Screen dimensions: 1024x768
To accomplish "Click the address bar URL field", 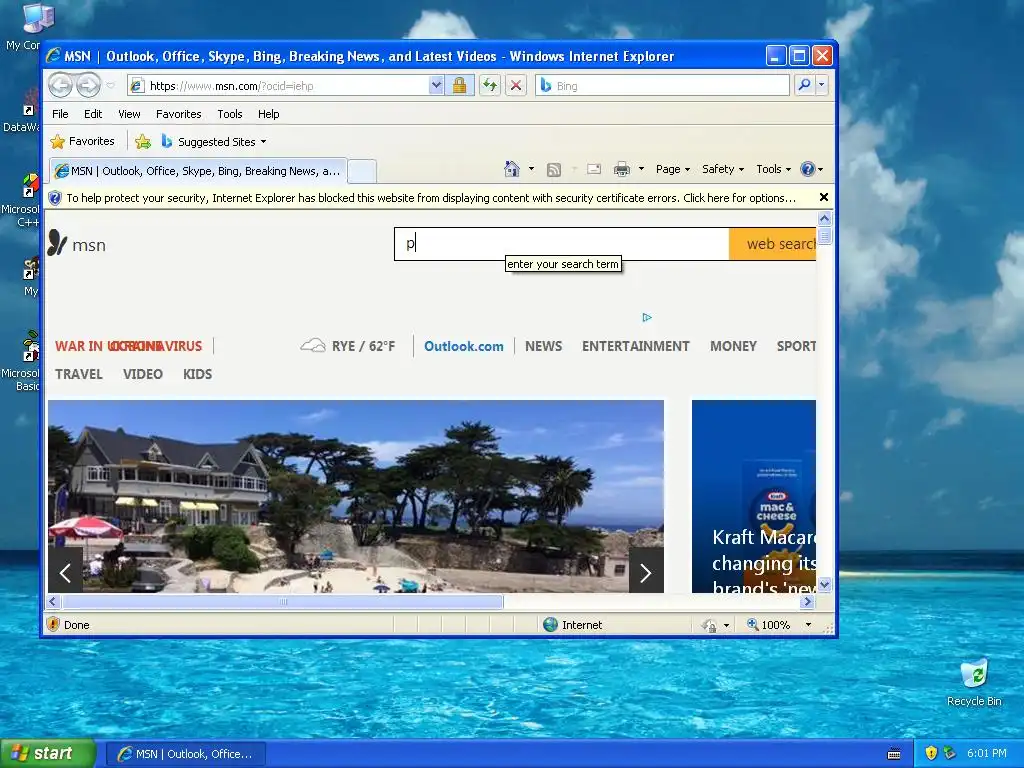I will [278, 86].
